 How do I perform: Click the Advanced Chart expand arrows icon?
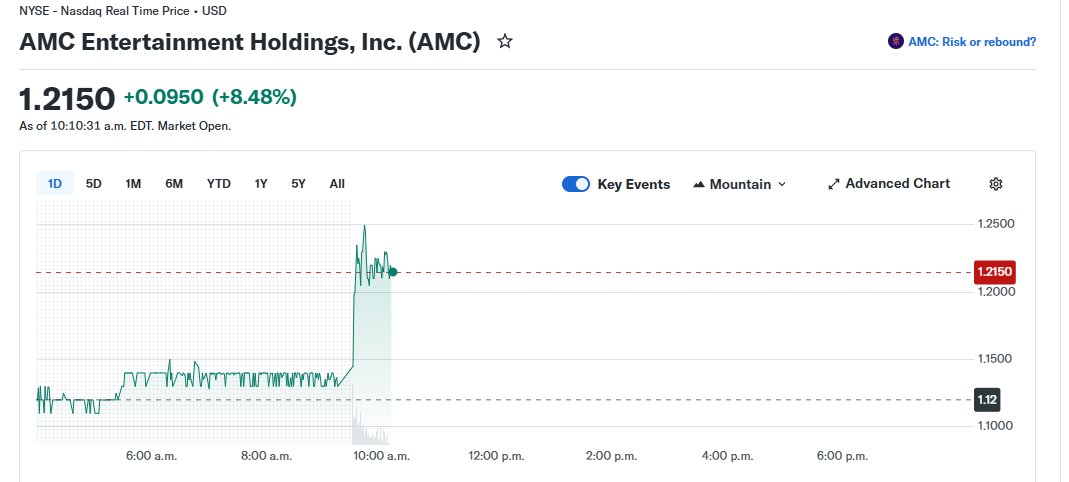click(834, 184)
